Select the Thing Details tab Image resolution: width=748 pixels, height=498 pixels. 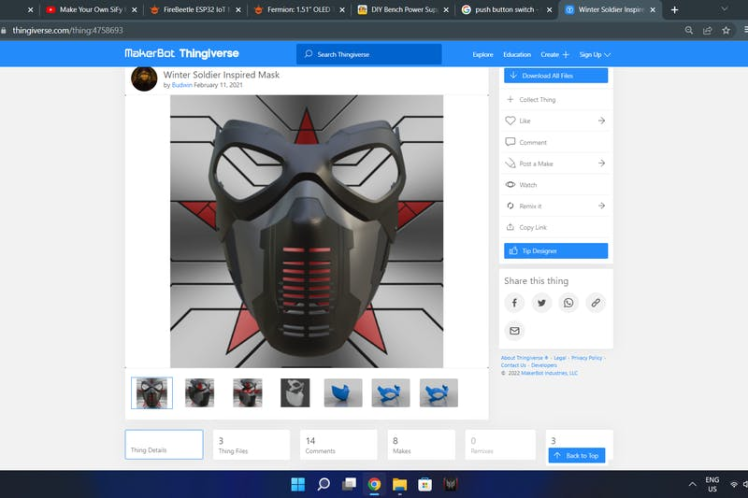[164, 445]
